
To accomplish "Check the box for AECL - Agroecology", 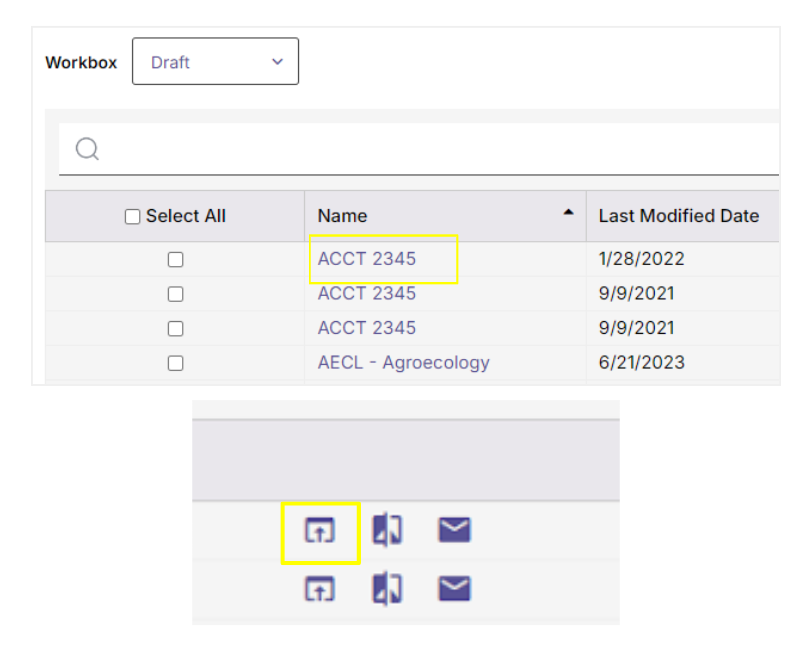I will click(175, 363).
